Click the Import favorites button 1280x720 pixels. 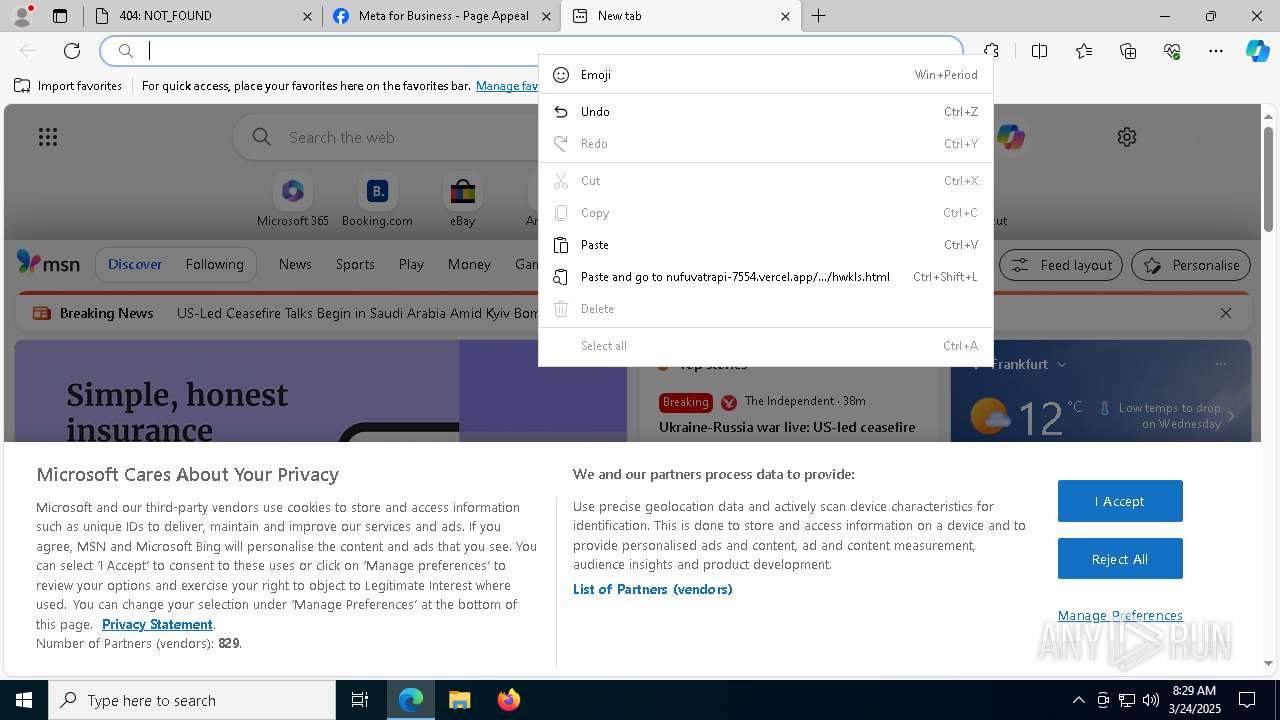pos(68,86)
